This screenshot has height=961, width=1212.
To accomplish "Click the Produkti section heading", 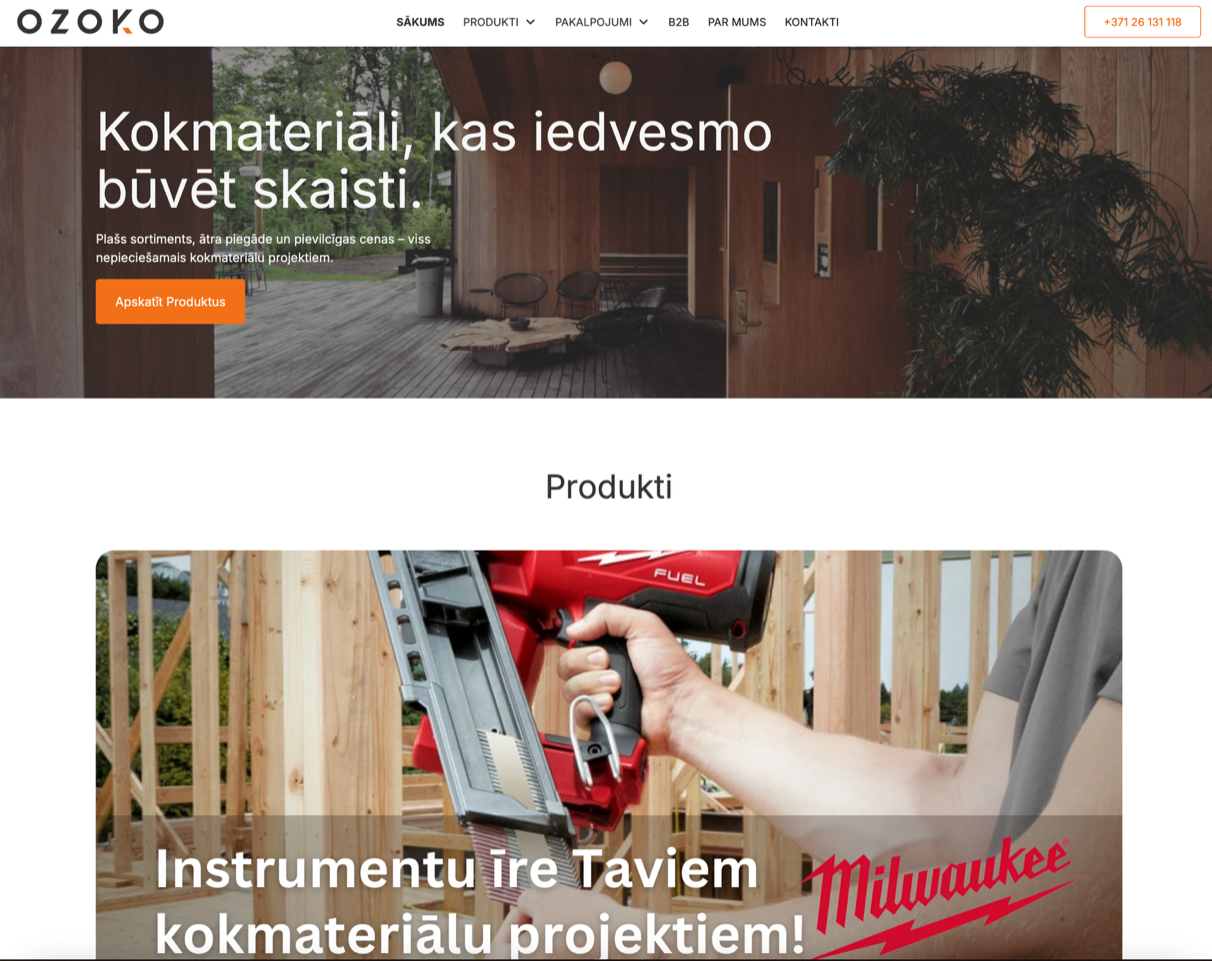I will tap(608, 487).
